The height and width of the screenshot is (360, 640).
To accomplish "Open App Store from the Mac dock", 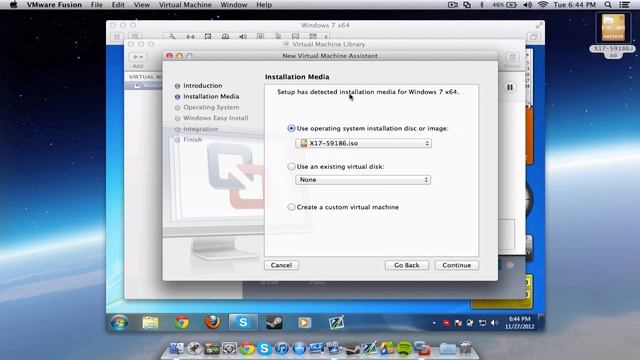I will (299, 348).
